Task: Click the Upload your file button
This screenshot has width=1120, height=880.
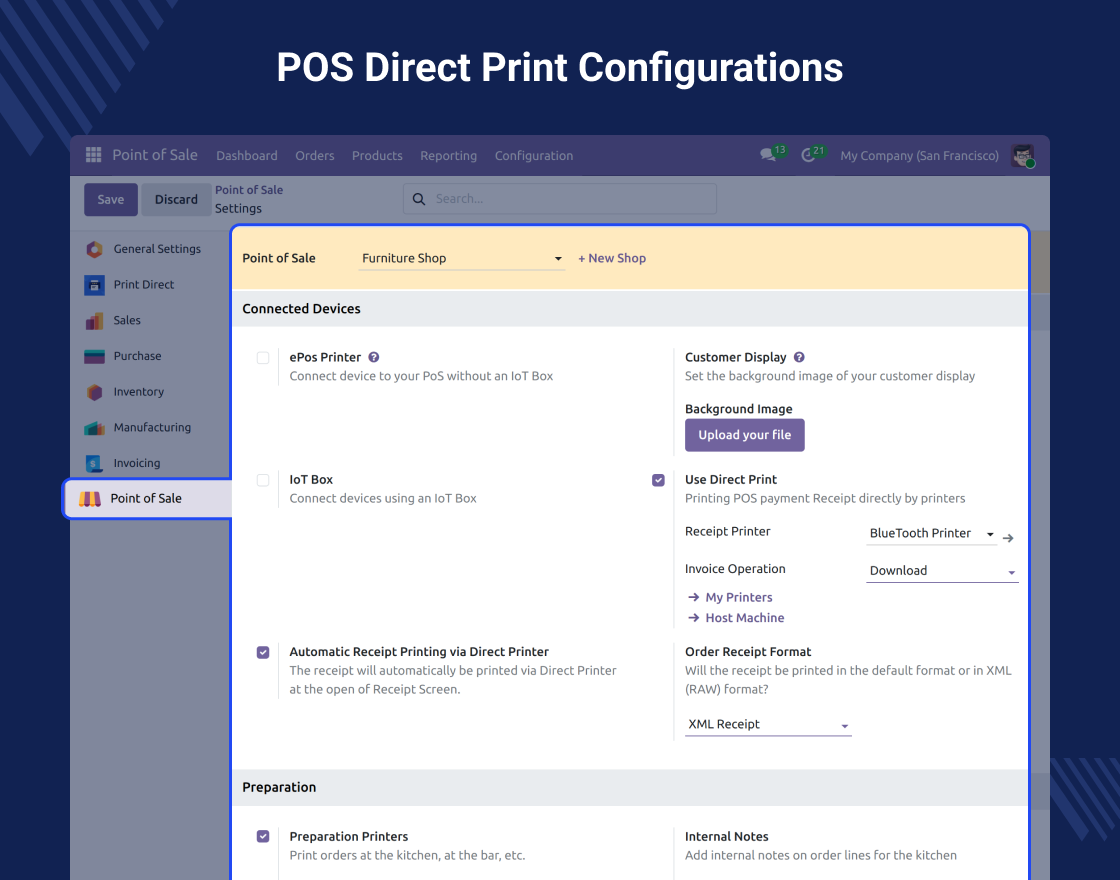Action: (x=744, y=435)
